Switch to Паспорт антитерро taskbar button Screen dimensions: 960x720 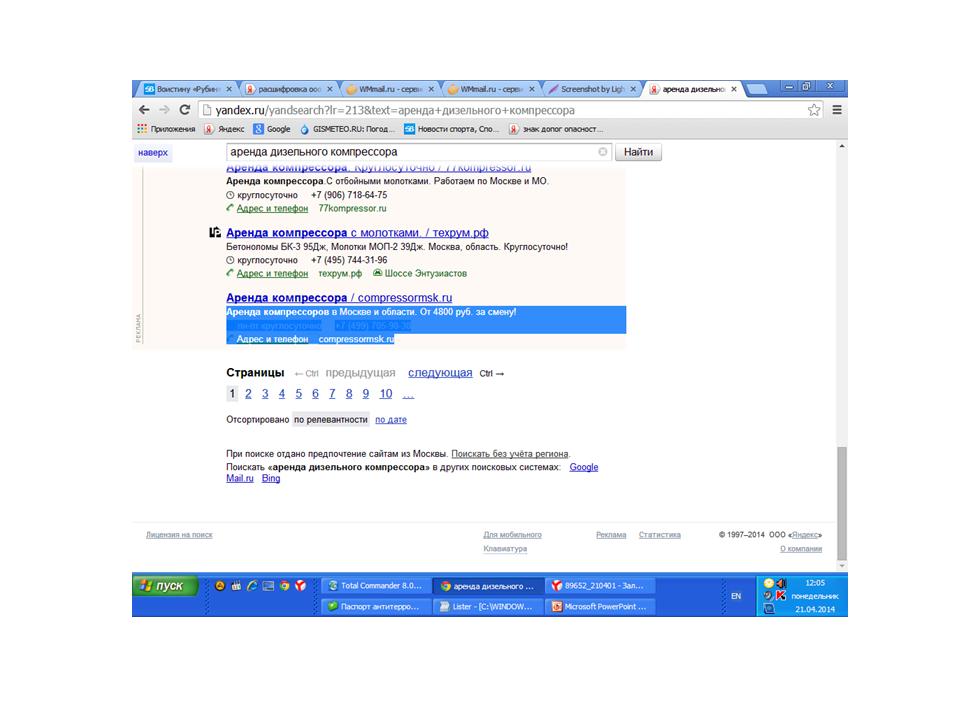pos(376,606)
